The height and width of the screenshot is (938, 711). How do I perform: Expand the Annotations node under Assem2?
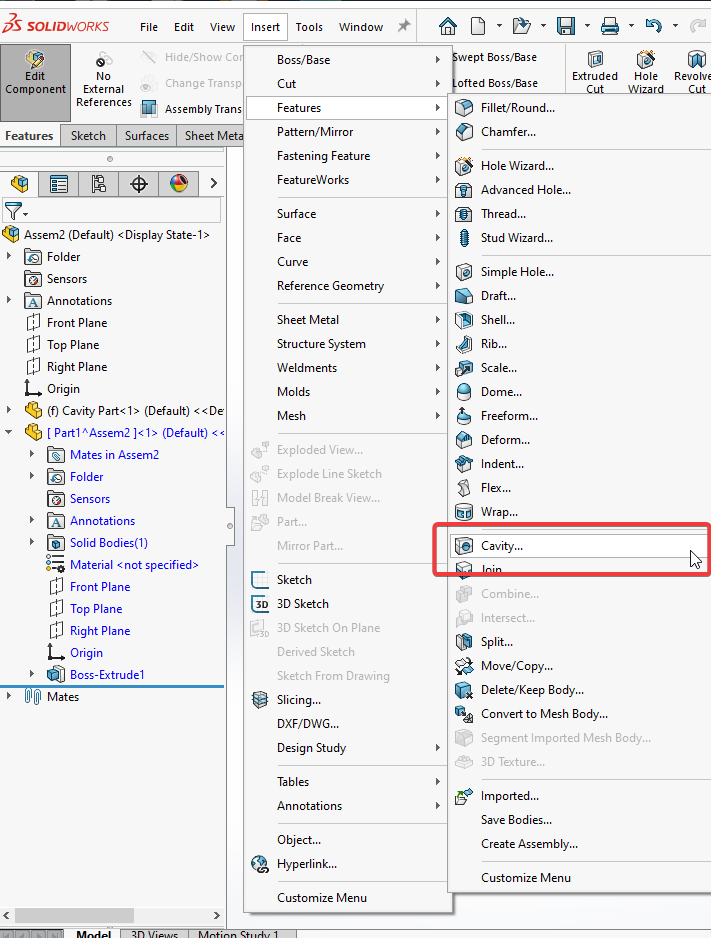(x=8, y=300)
